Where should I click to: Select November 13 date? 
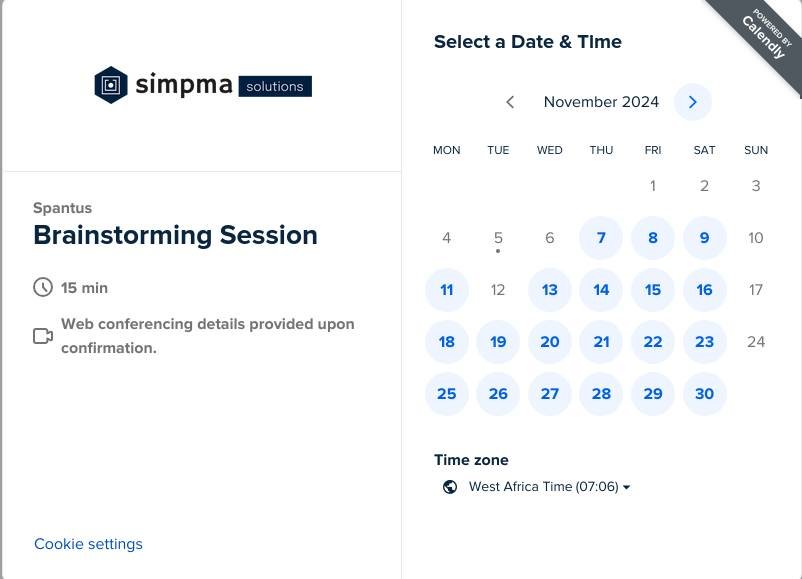[550, 290]
